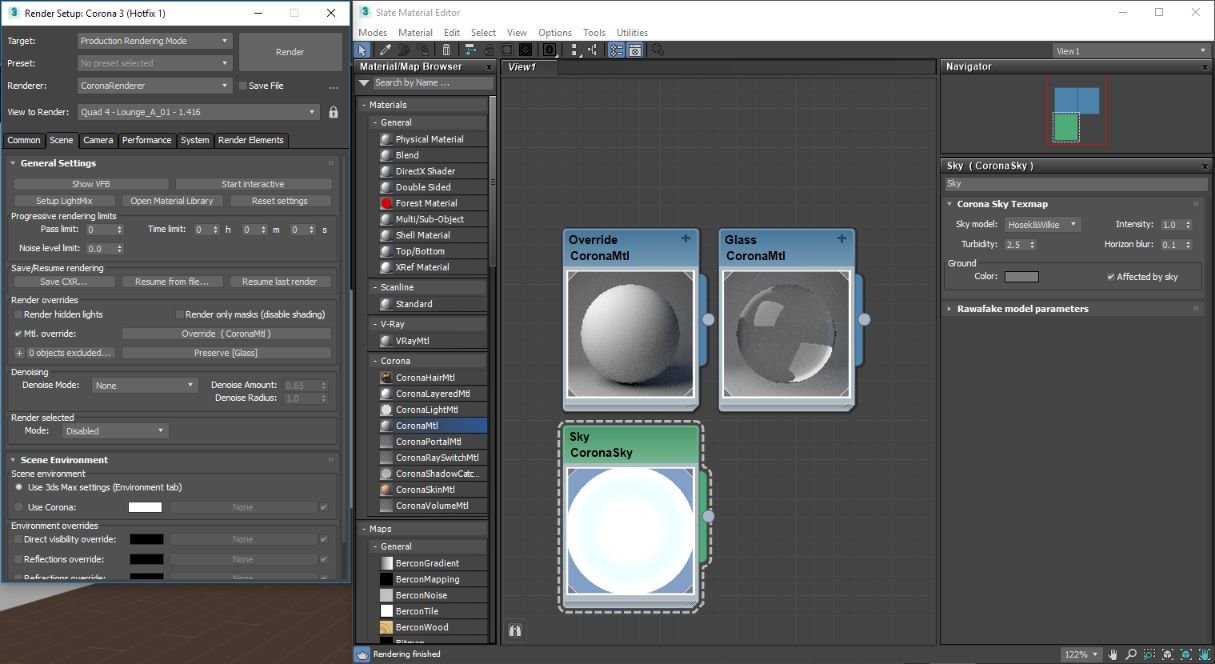This screenshot has height=664, width=1215.
Task: Expand the Rawafake model parameters rollout
Action: pos(1022,309)
